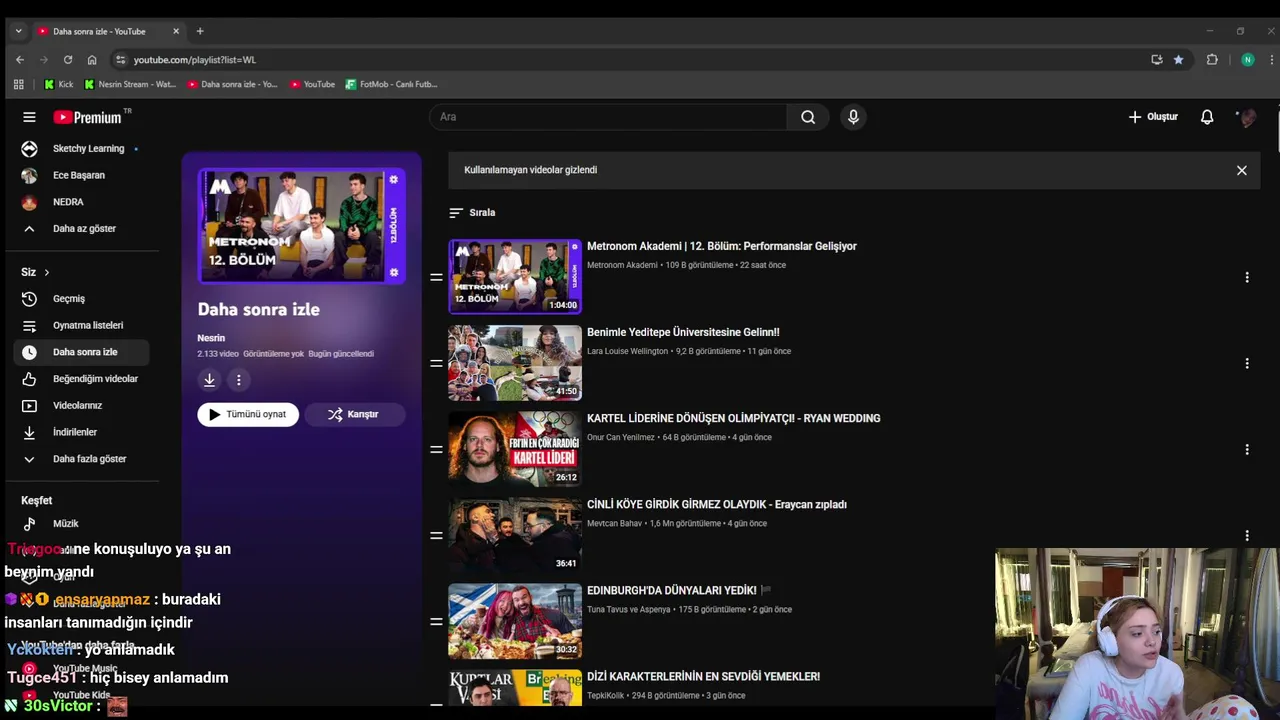Viewport: 1280px width, 720px height.
Task: Open the Chrome profile N avatar
Action: click(1247, 60)
